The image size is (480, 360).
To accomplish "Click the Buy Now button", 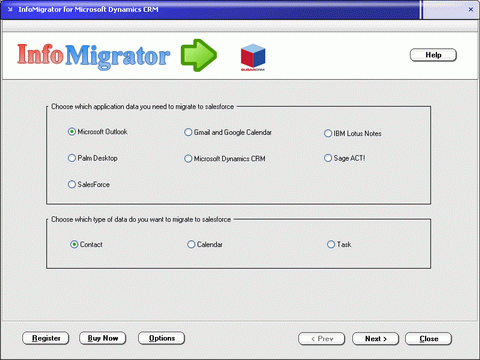I will (x=103, y=338).
